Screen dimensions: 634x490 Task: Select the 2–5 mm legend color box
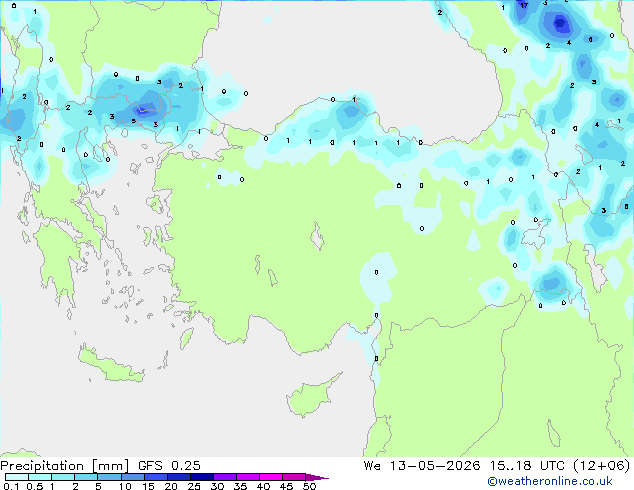coord(86,477)
